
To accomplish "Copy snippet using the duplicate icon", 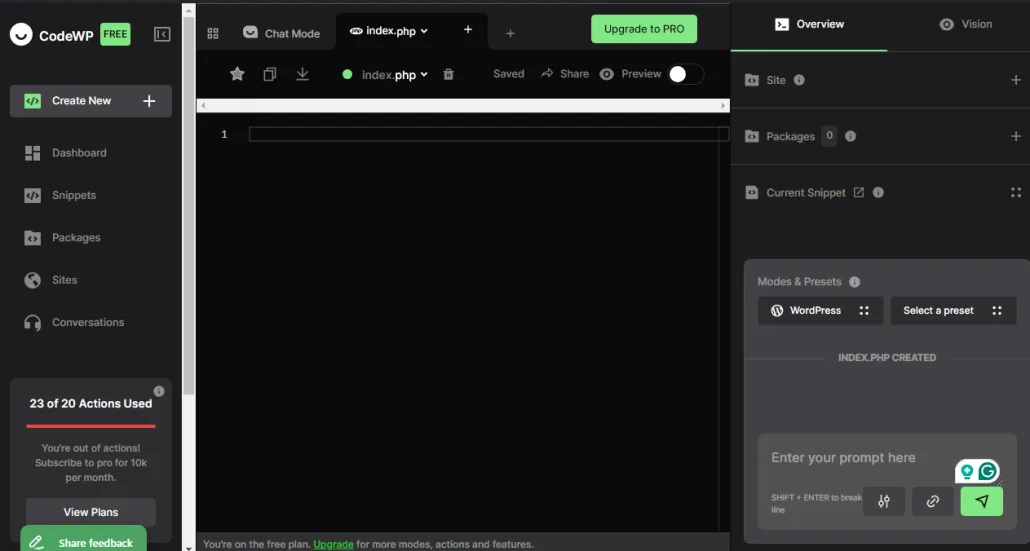I will click(x=269, y=74).
